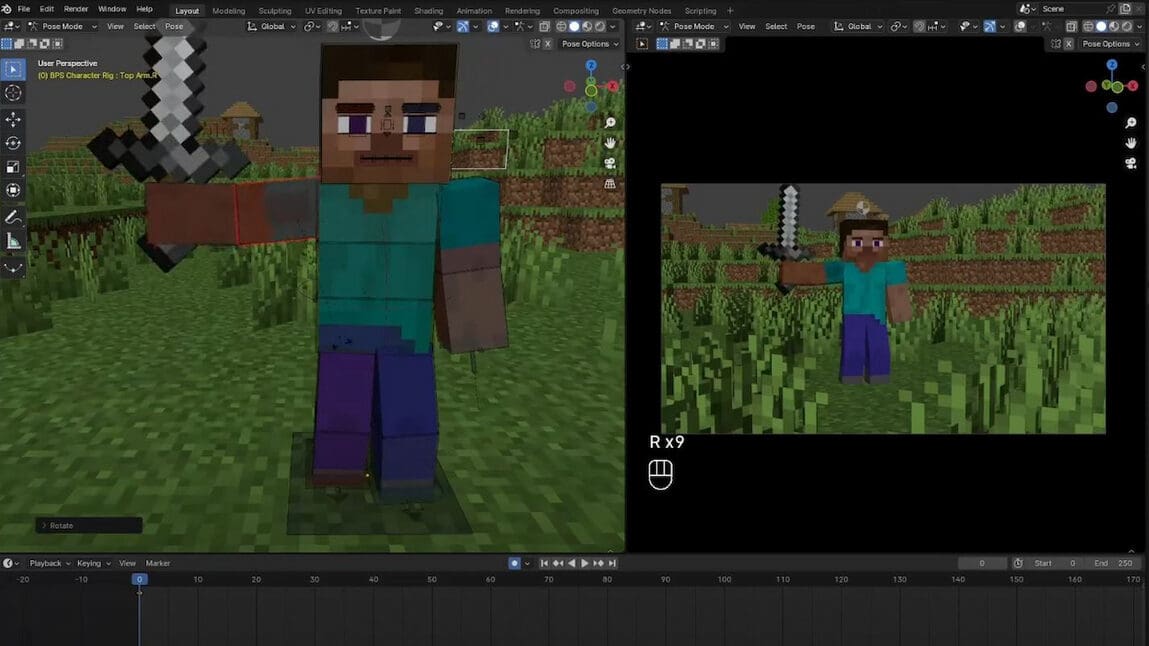Click the current frame number field

[x=982, y=563]
